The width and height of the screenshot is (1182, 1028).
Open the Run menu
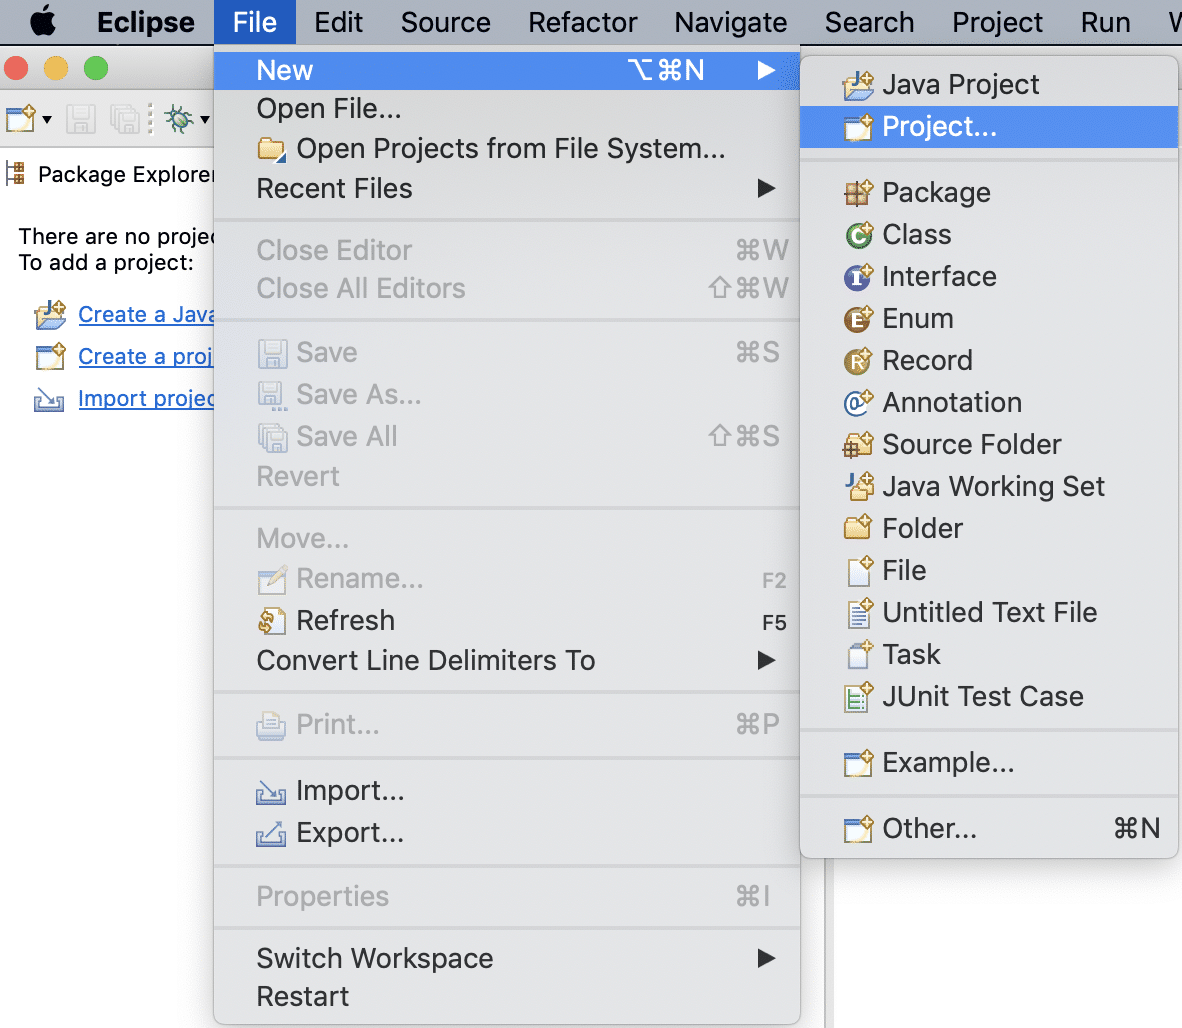click(1105, 22)
